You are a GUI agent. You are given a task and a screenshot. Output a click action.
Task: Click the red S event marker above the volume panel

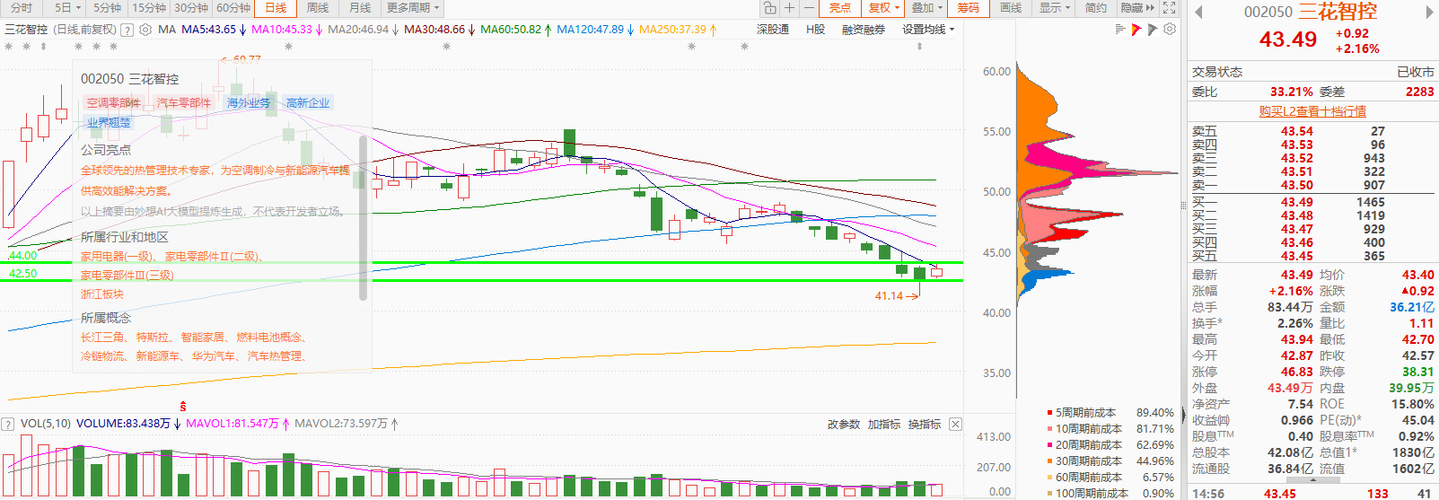click(x=184, y=405)
